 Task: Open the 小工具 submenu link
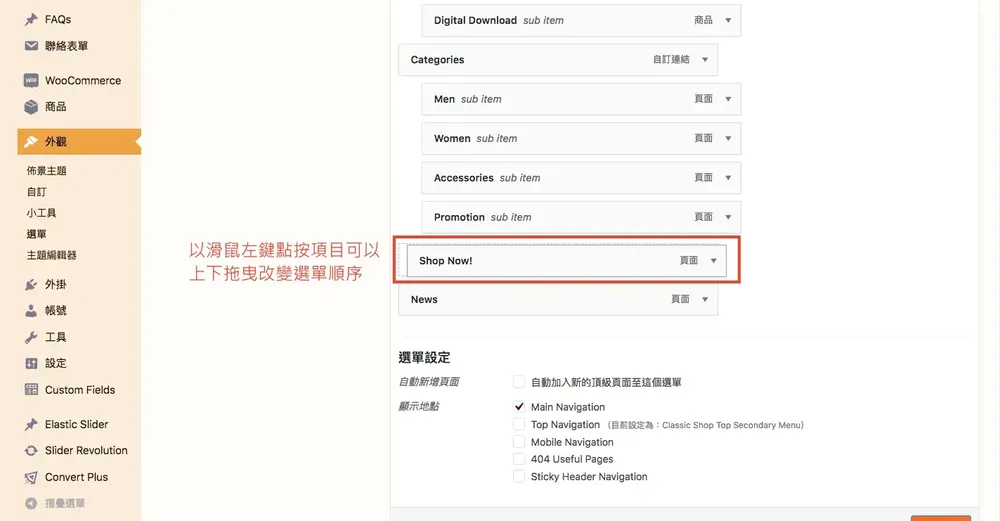[x=41, y=213]
